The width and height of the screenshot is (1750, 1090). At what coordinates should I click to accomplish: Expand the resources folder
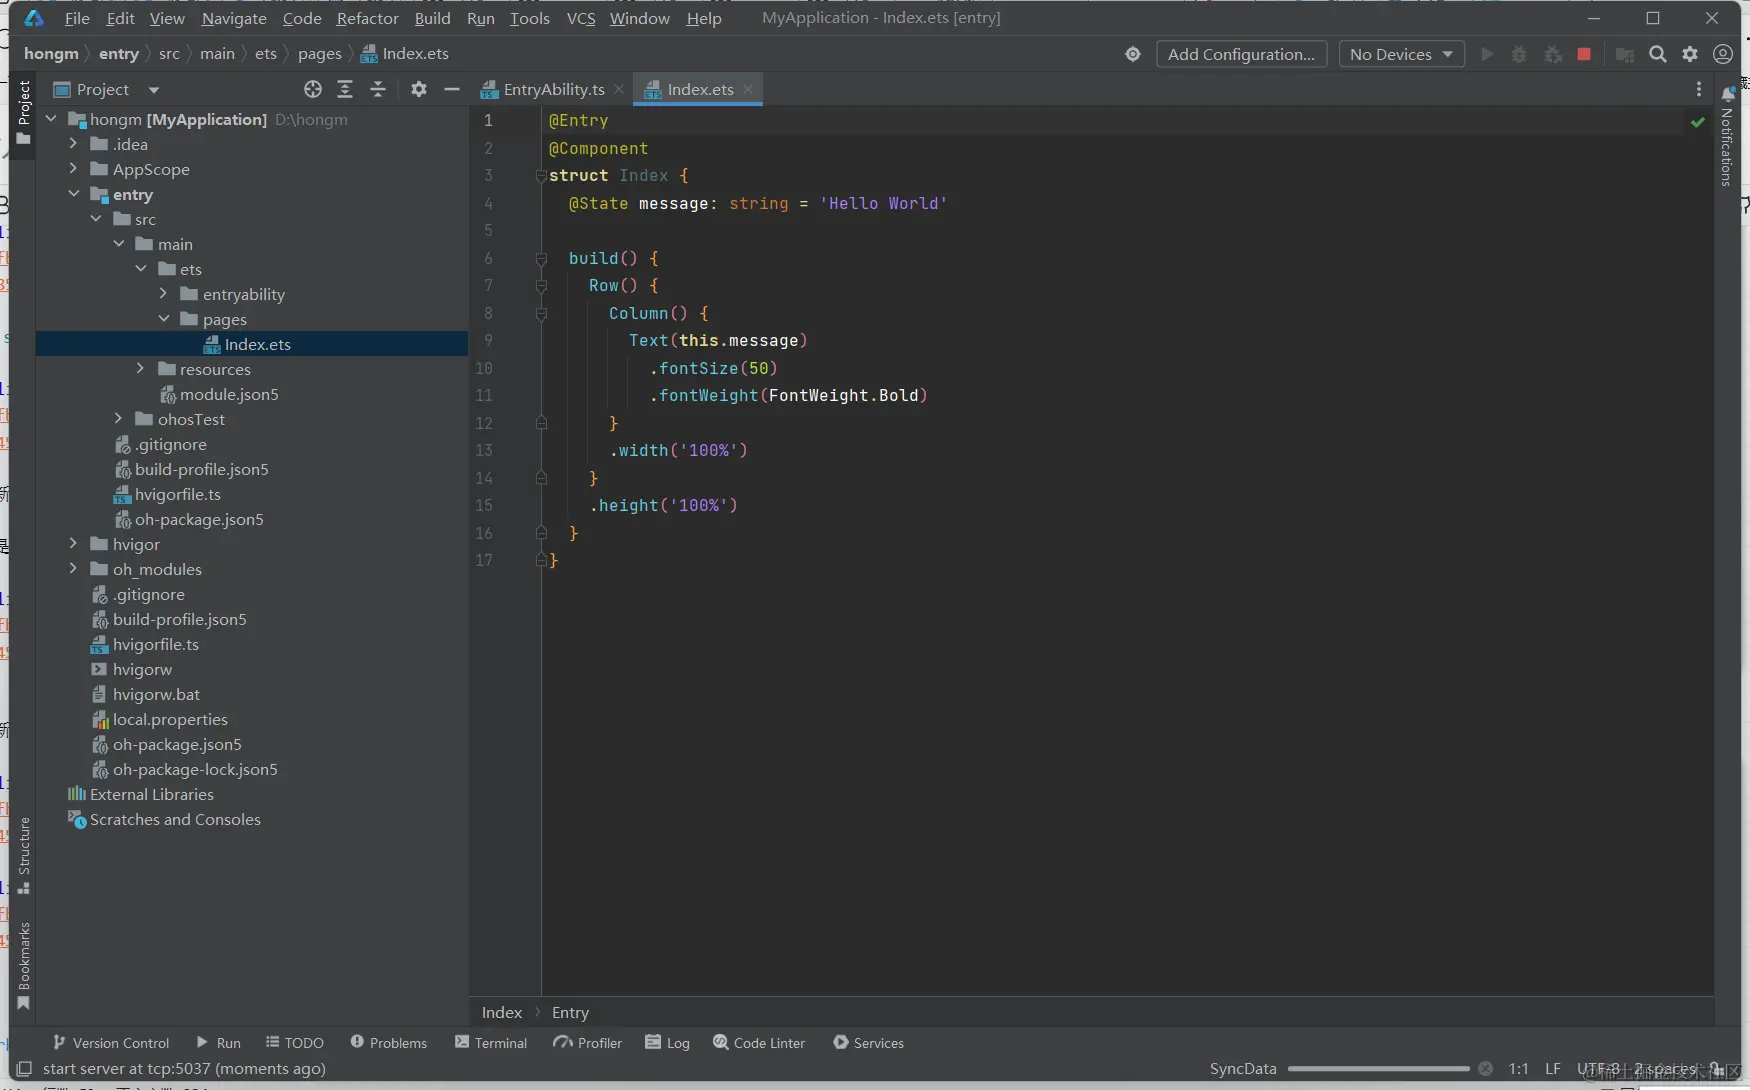click(141, 369)
